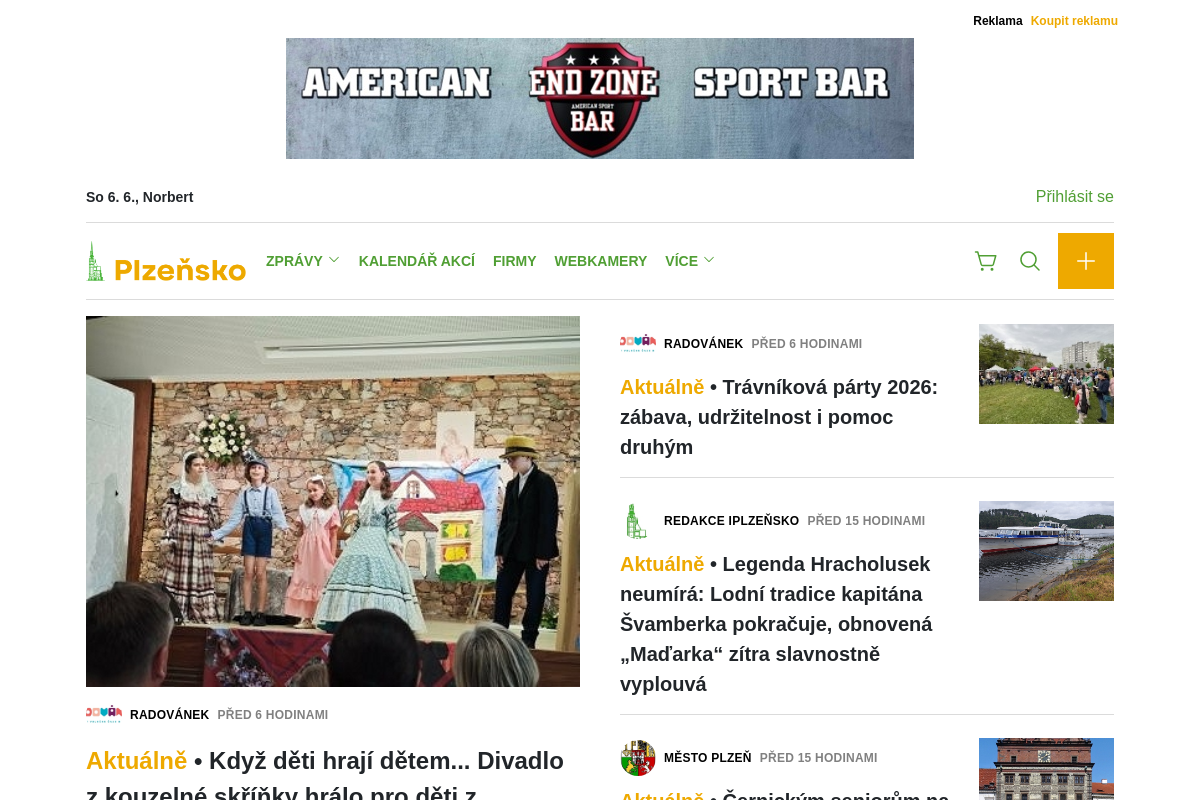Click the Město Plzeň coat-of-arms avatar
The width and height of the screenshot is (1200, 800).
point(638,758)
